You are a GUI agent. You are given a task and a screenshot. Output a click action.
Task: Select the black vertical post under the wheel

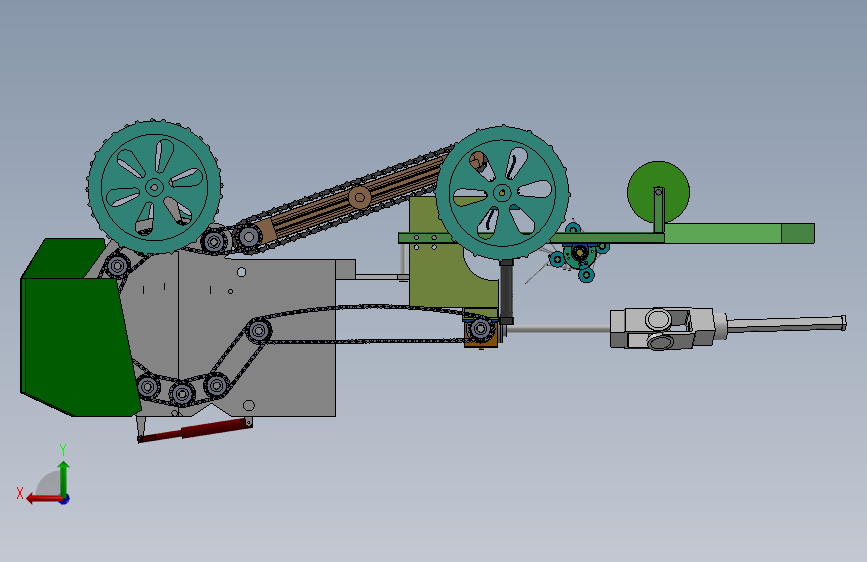(506, 292)
